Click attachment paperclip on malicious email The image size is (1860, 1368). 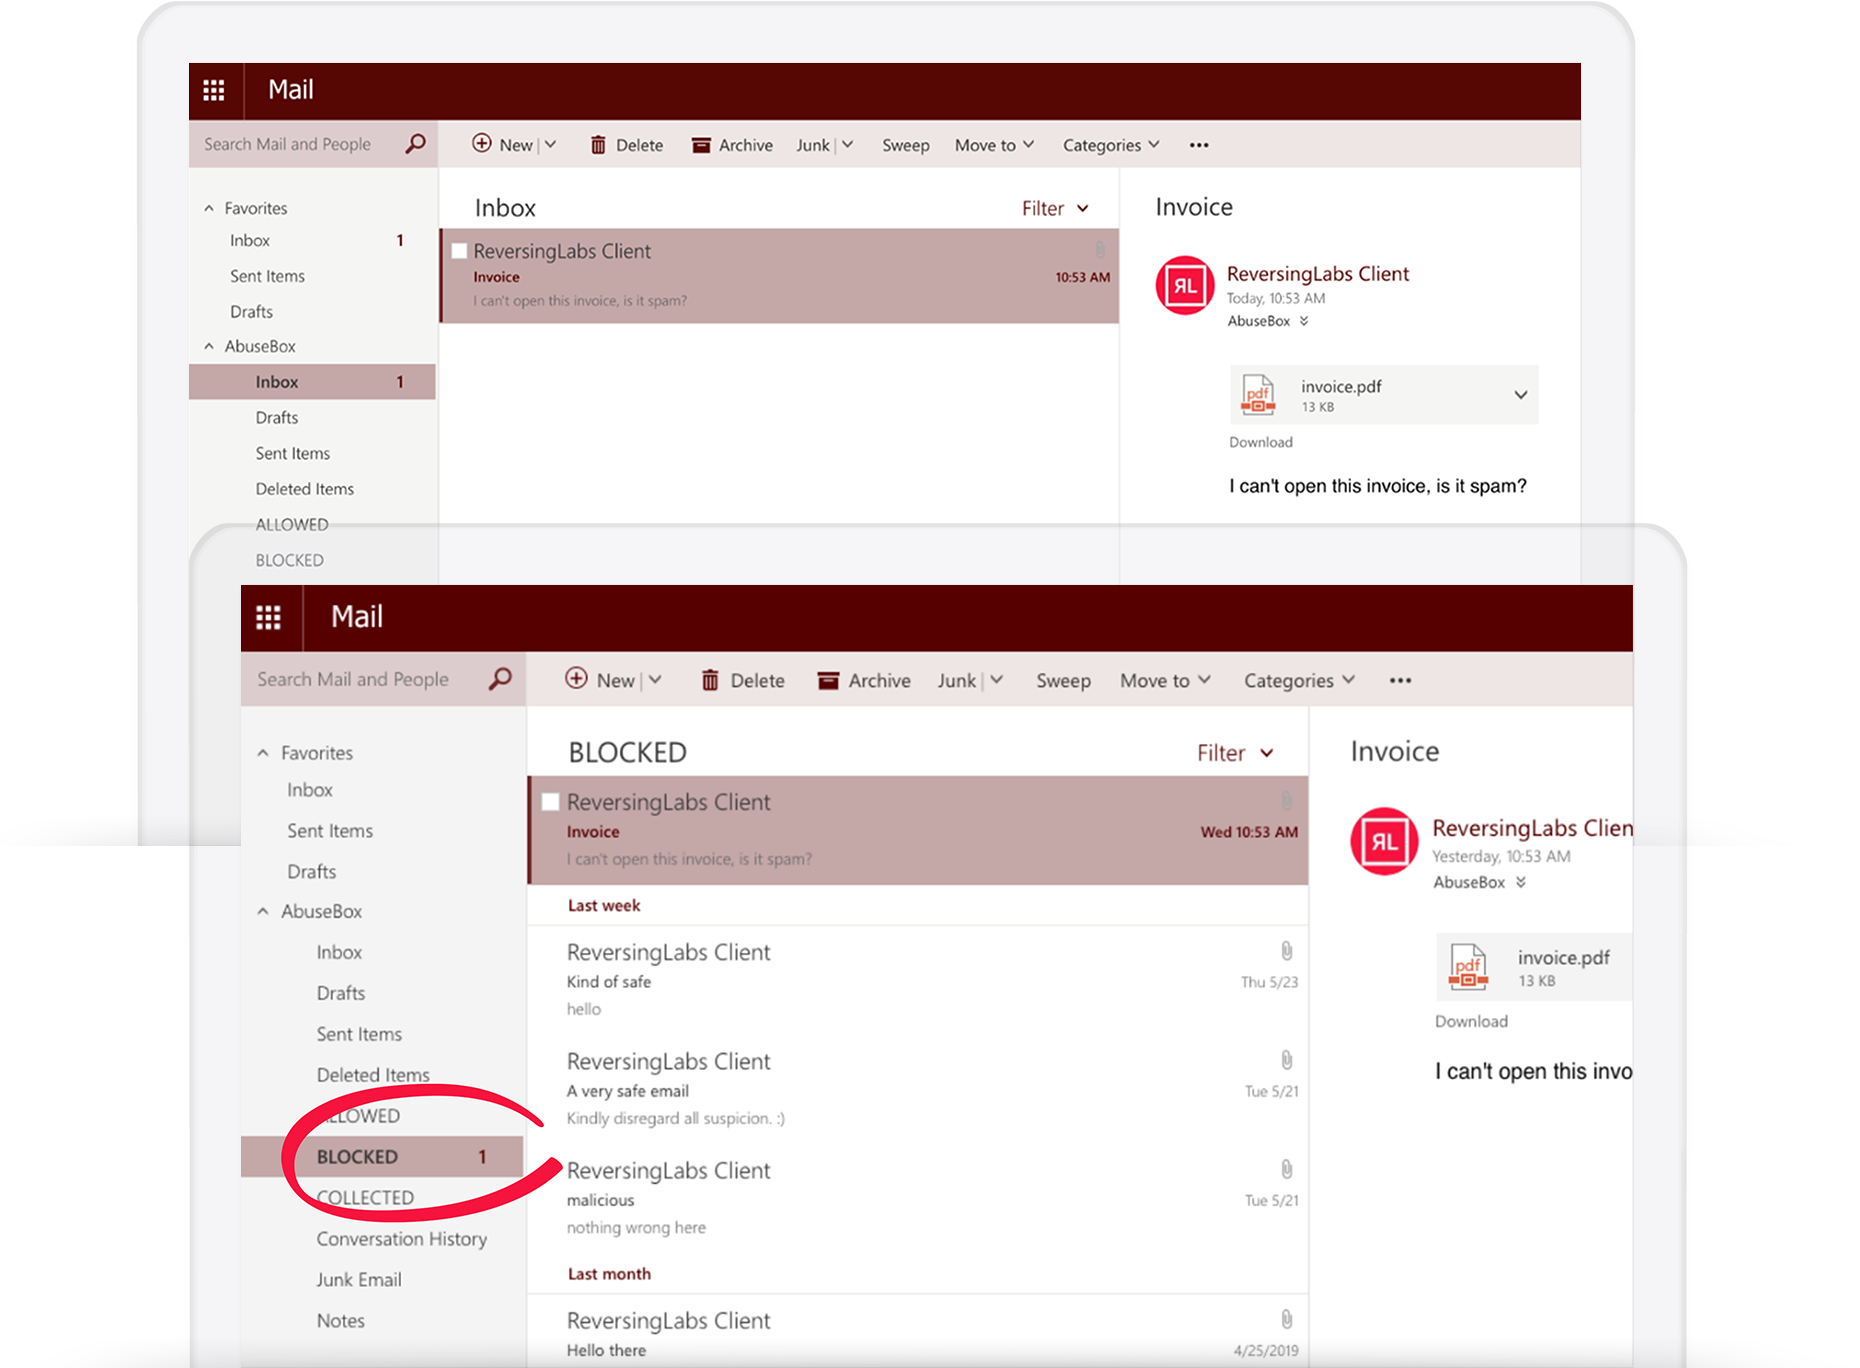1286,1169
